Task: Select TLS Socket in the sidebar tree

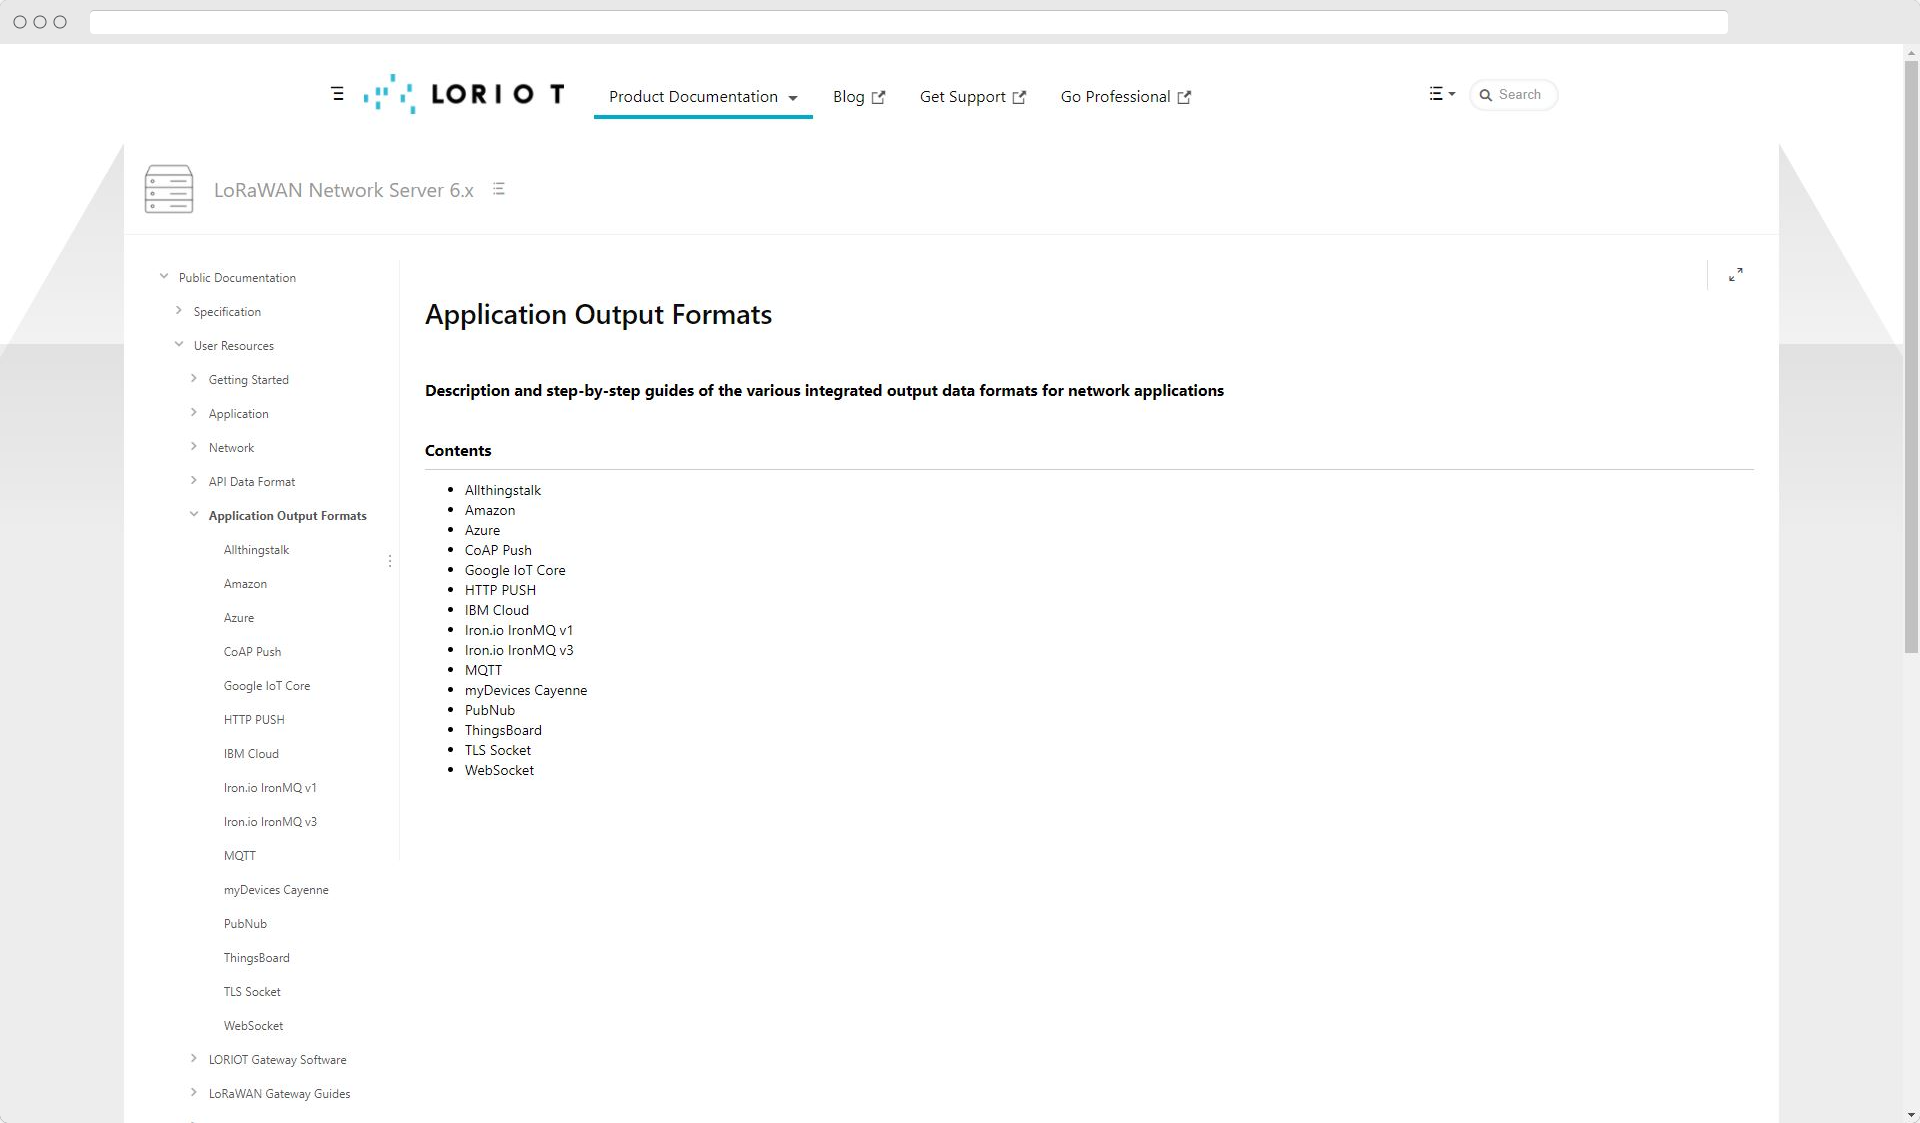Action: pyautogui.click(x=252, y=992)
